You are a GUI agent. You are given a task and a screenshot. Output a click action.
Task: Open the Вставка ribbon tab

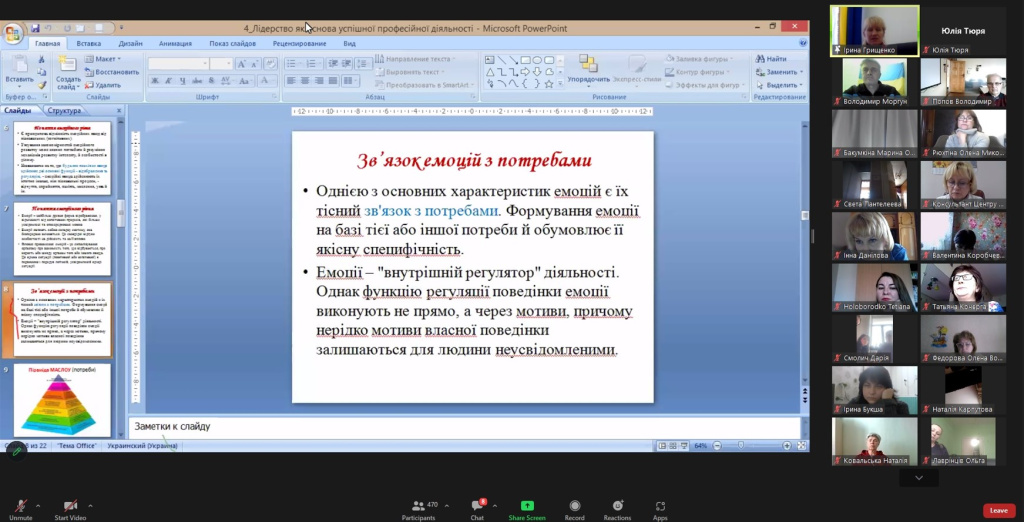(x=89, y=44)
